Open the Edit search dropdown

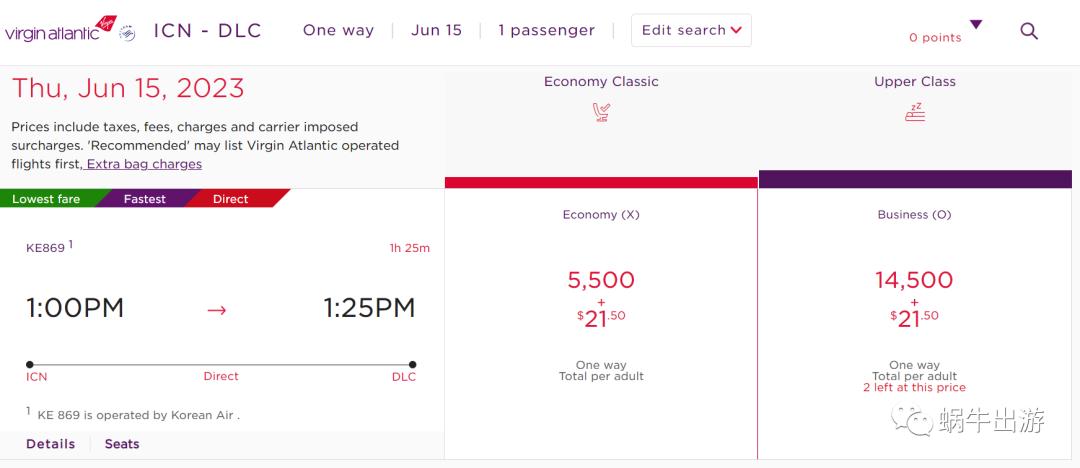click(x=691, y=30)
